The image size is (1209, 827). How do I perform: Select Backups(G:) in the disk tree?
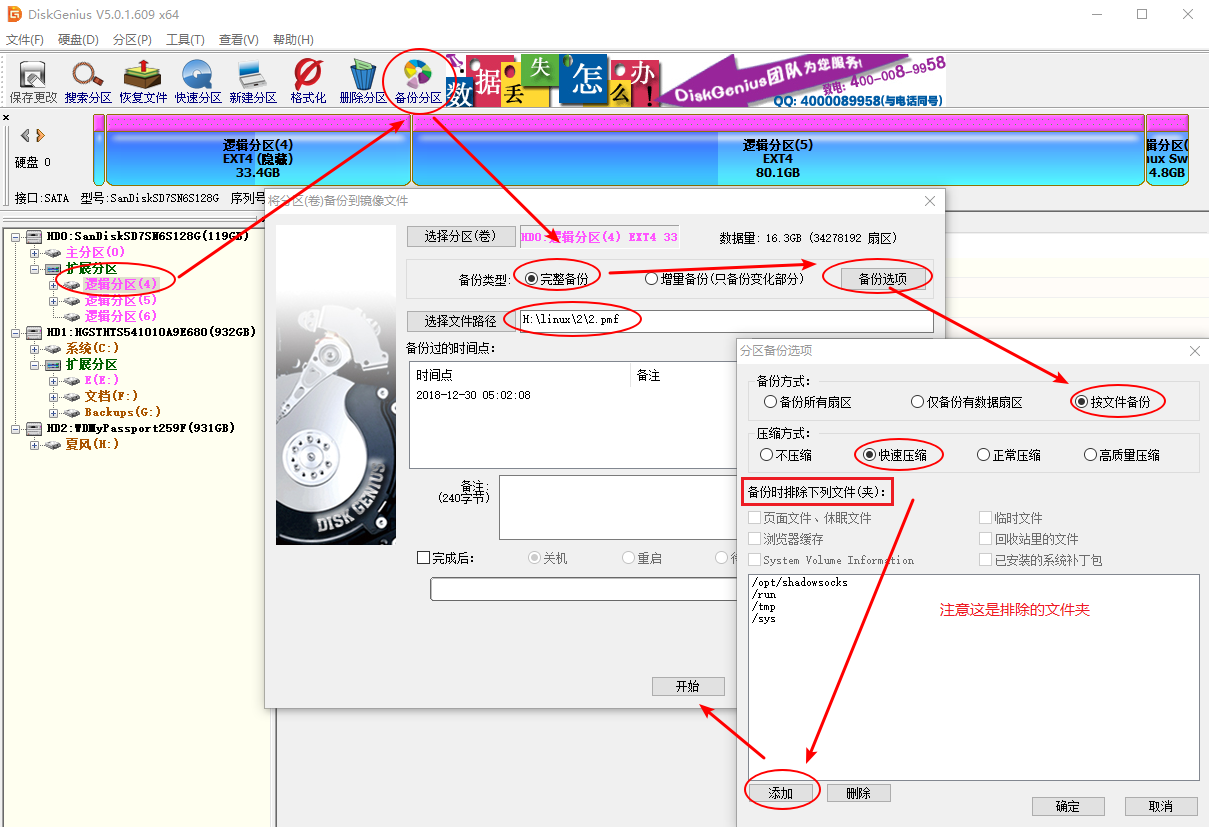tap(122, 412)
